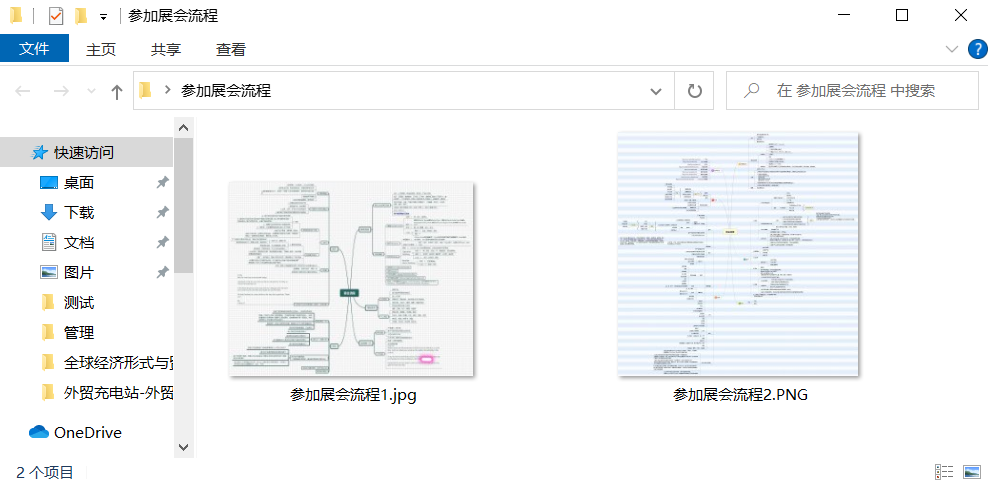Switch to the 共享 ribbon tab
The width and height of the screenshot is (988, 485).
pyautogui.click(x=166, y=50)
